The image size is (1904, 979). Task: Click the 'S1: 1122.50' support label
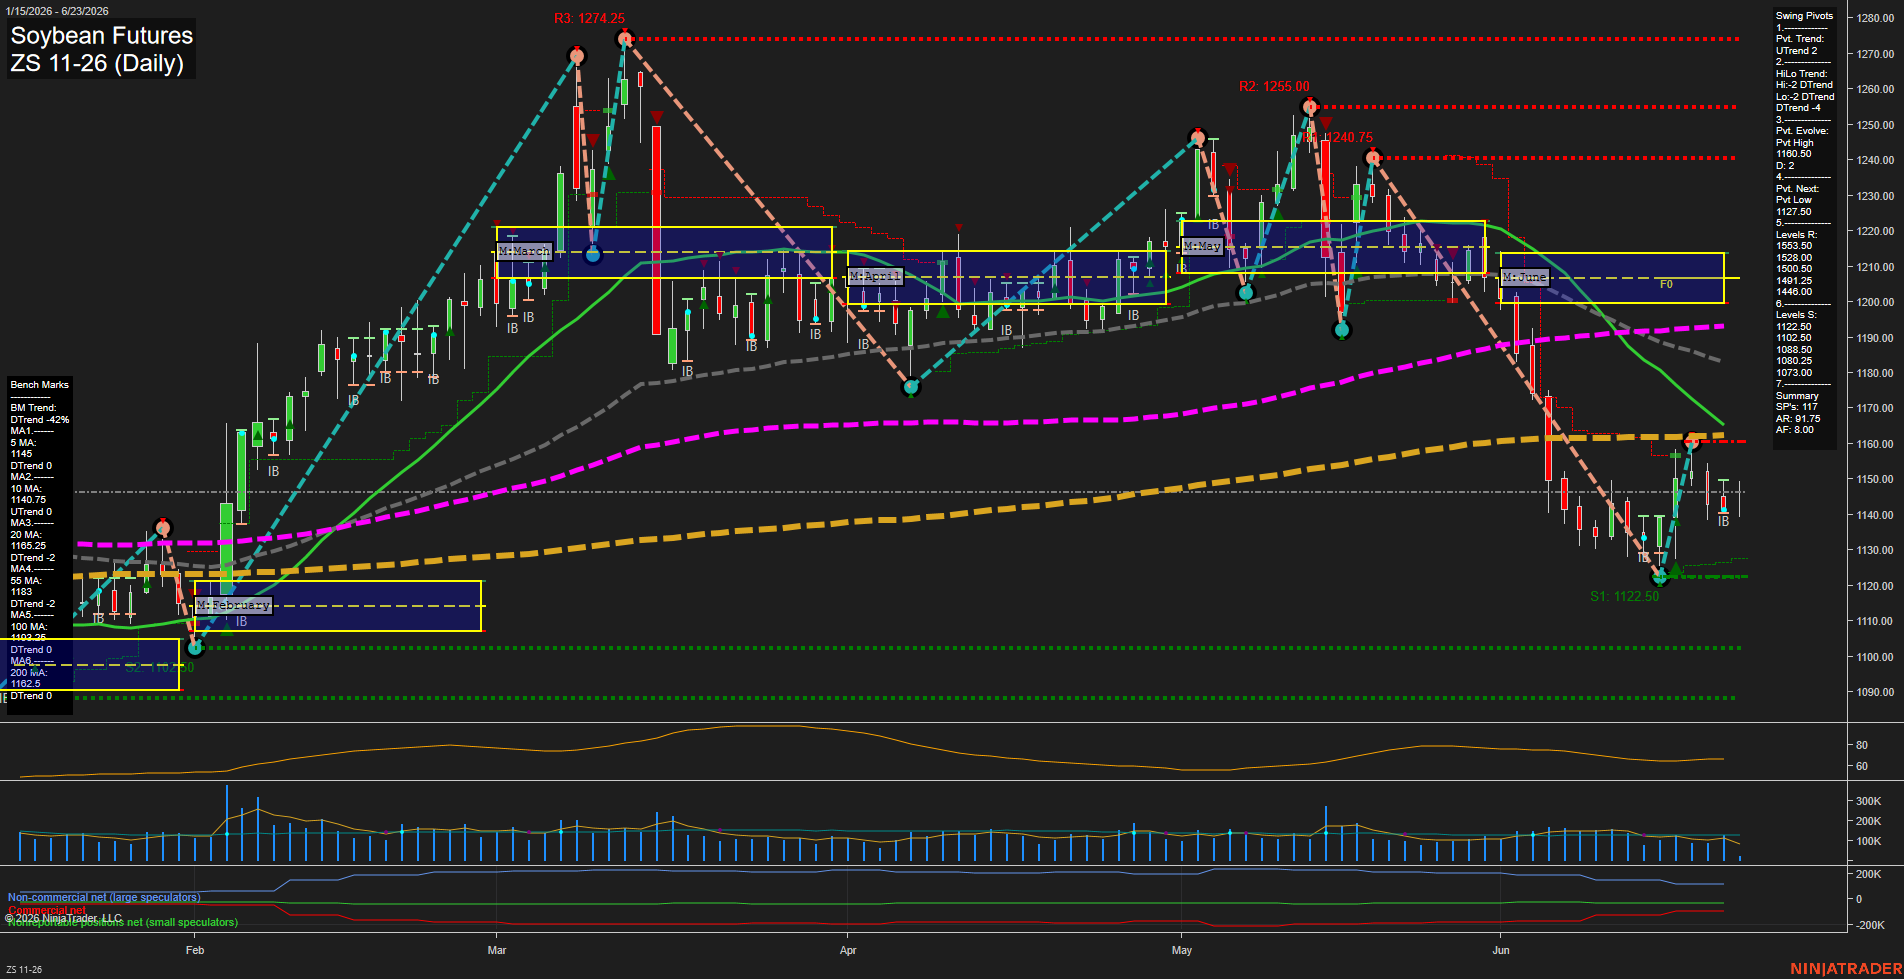point(1624,596)
